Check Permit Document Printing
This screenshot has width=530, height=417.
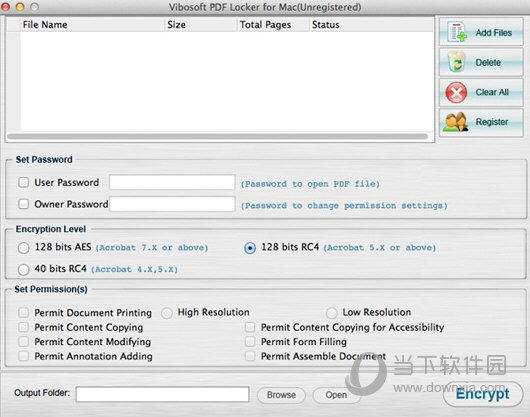point(23,313)
